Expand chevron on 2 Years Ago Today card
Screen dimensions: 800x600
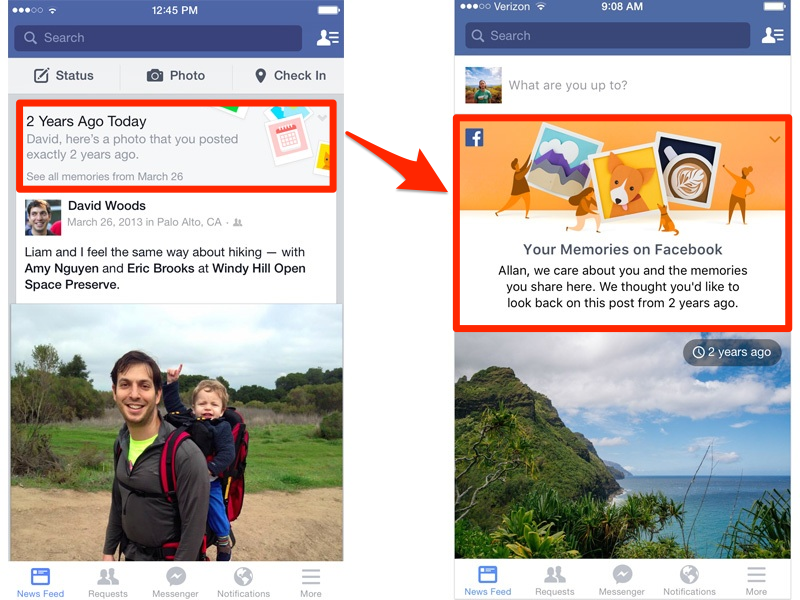pyautogui.click(x=322, y=118)
